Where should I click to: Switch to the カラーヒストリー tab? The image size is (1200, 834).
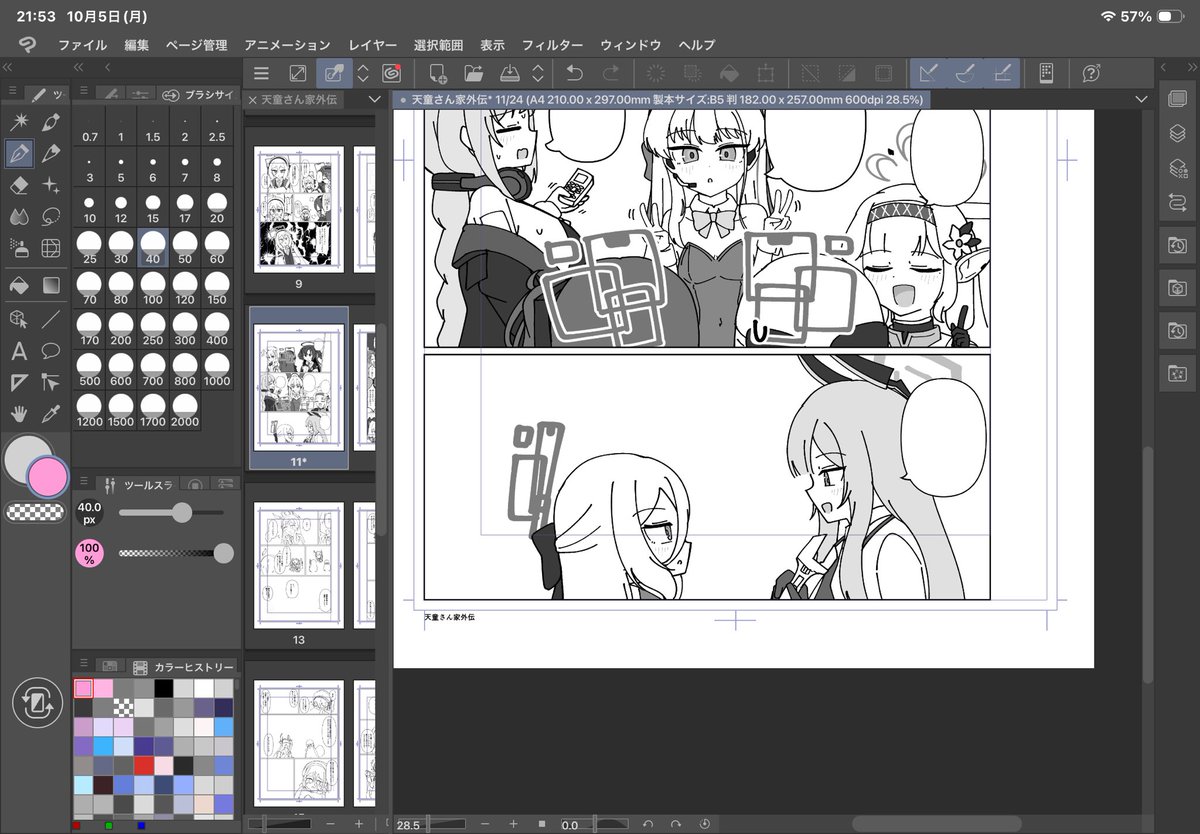point(183,667)
